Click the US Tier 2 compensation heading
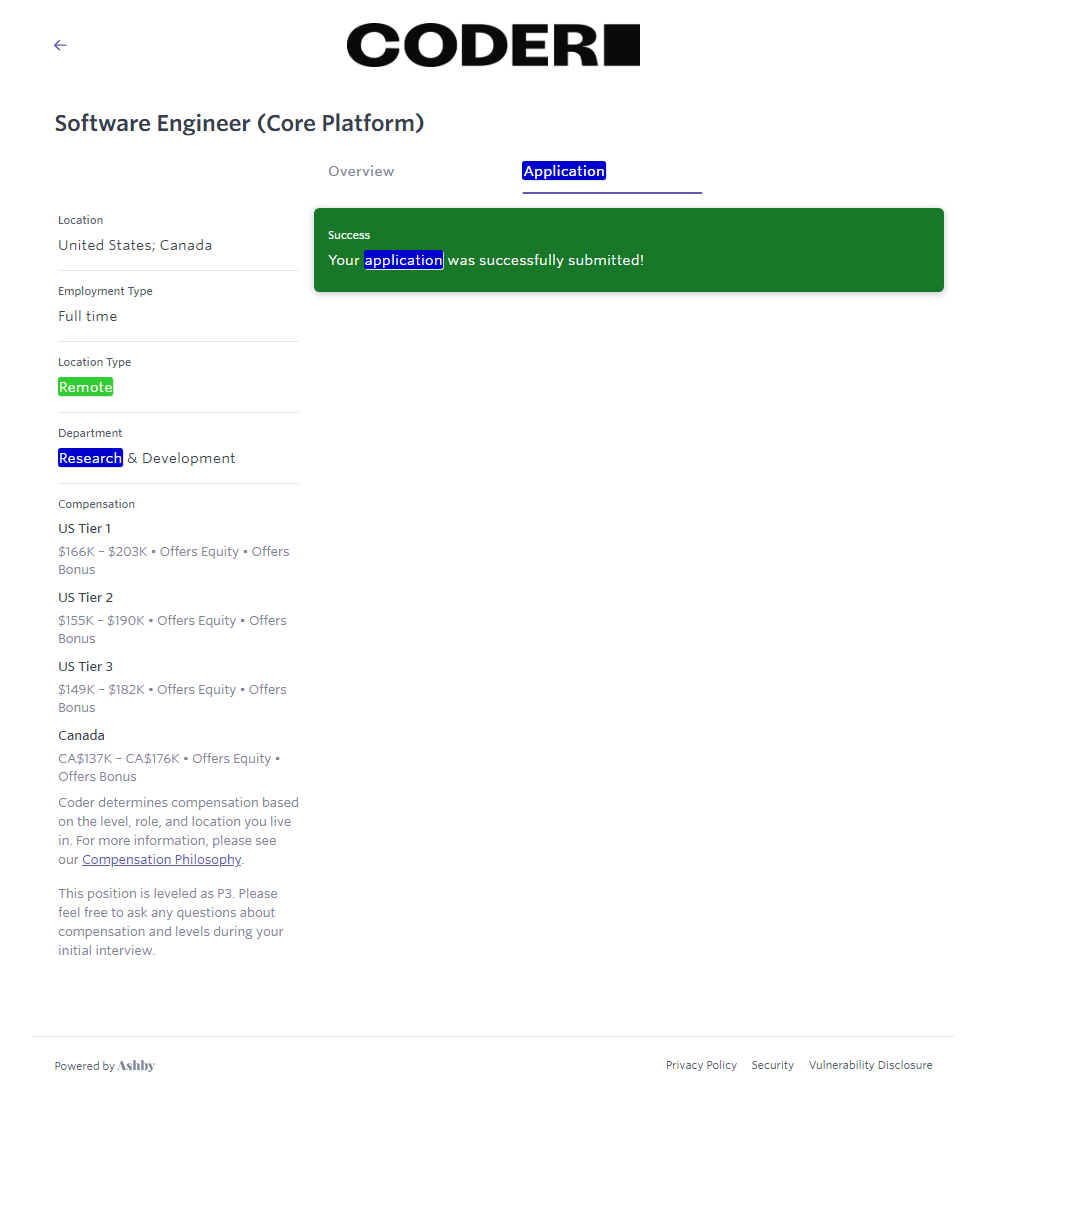 (x=86, y=597)
